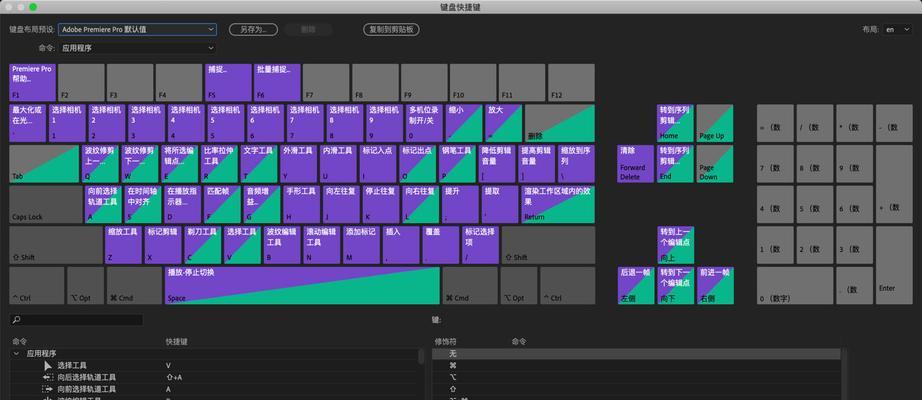
Task: Focus the command search input field
Action: 76,320
